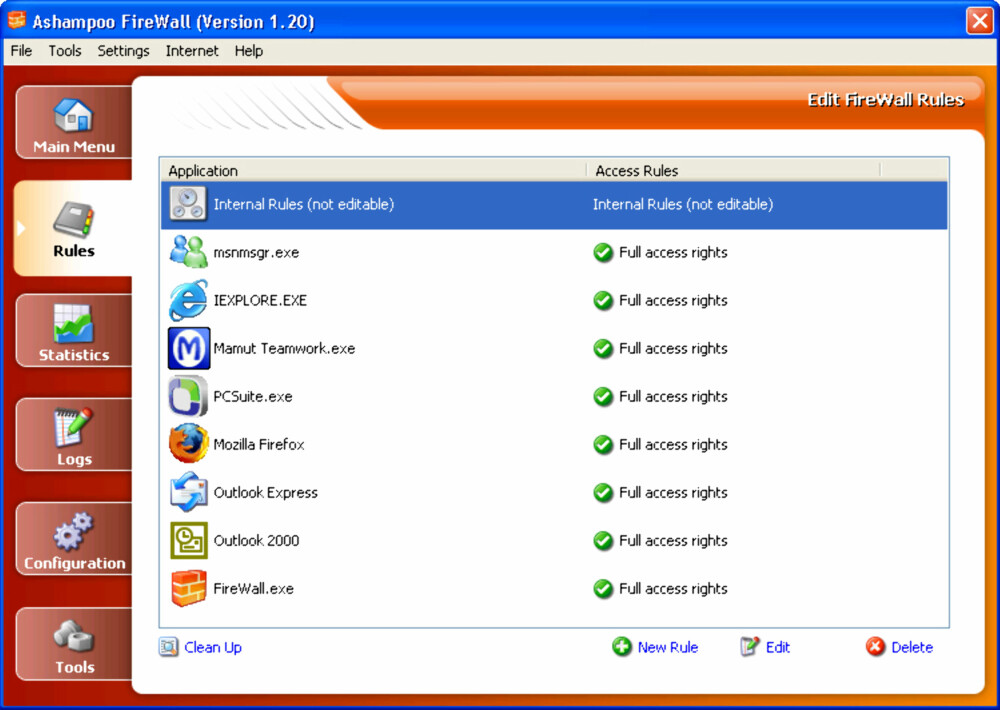Open the File menu
This screenshot has height=710, width=1000.
[x=21, y=51]
